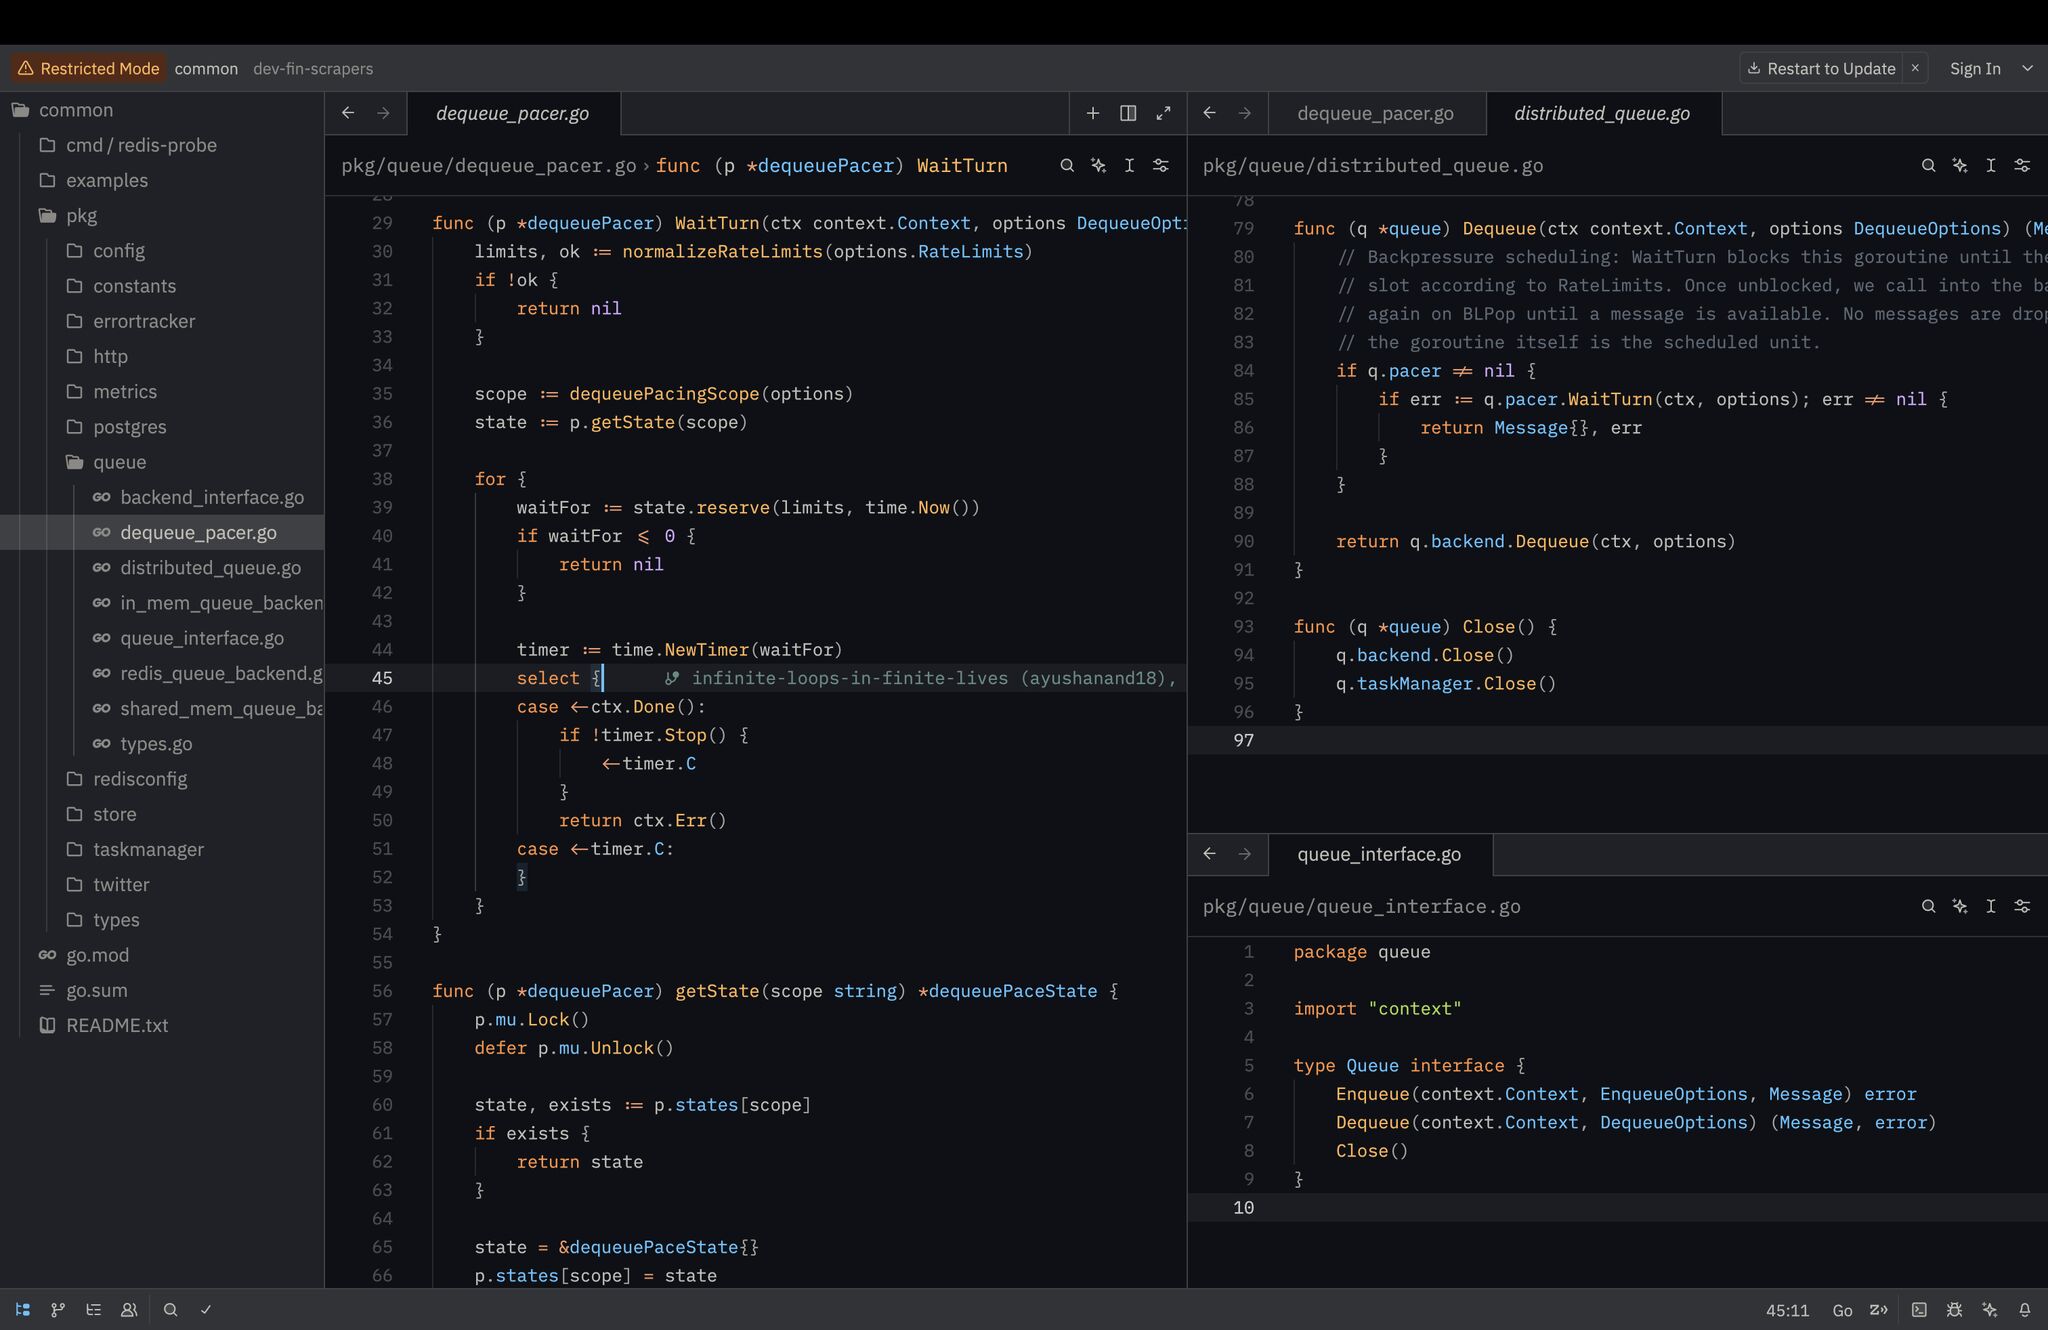Open the dev-fin-scrapers branch selector

tap(313, 69)
